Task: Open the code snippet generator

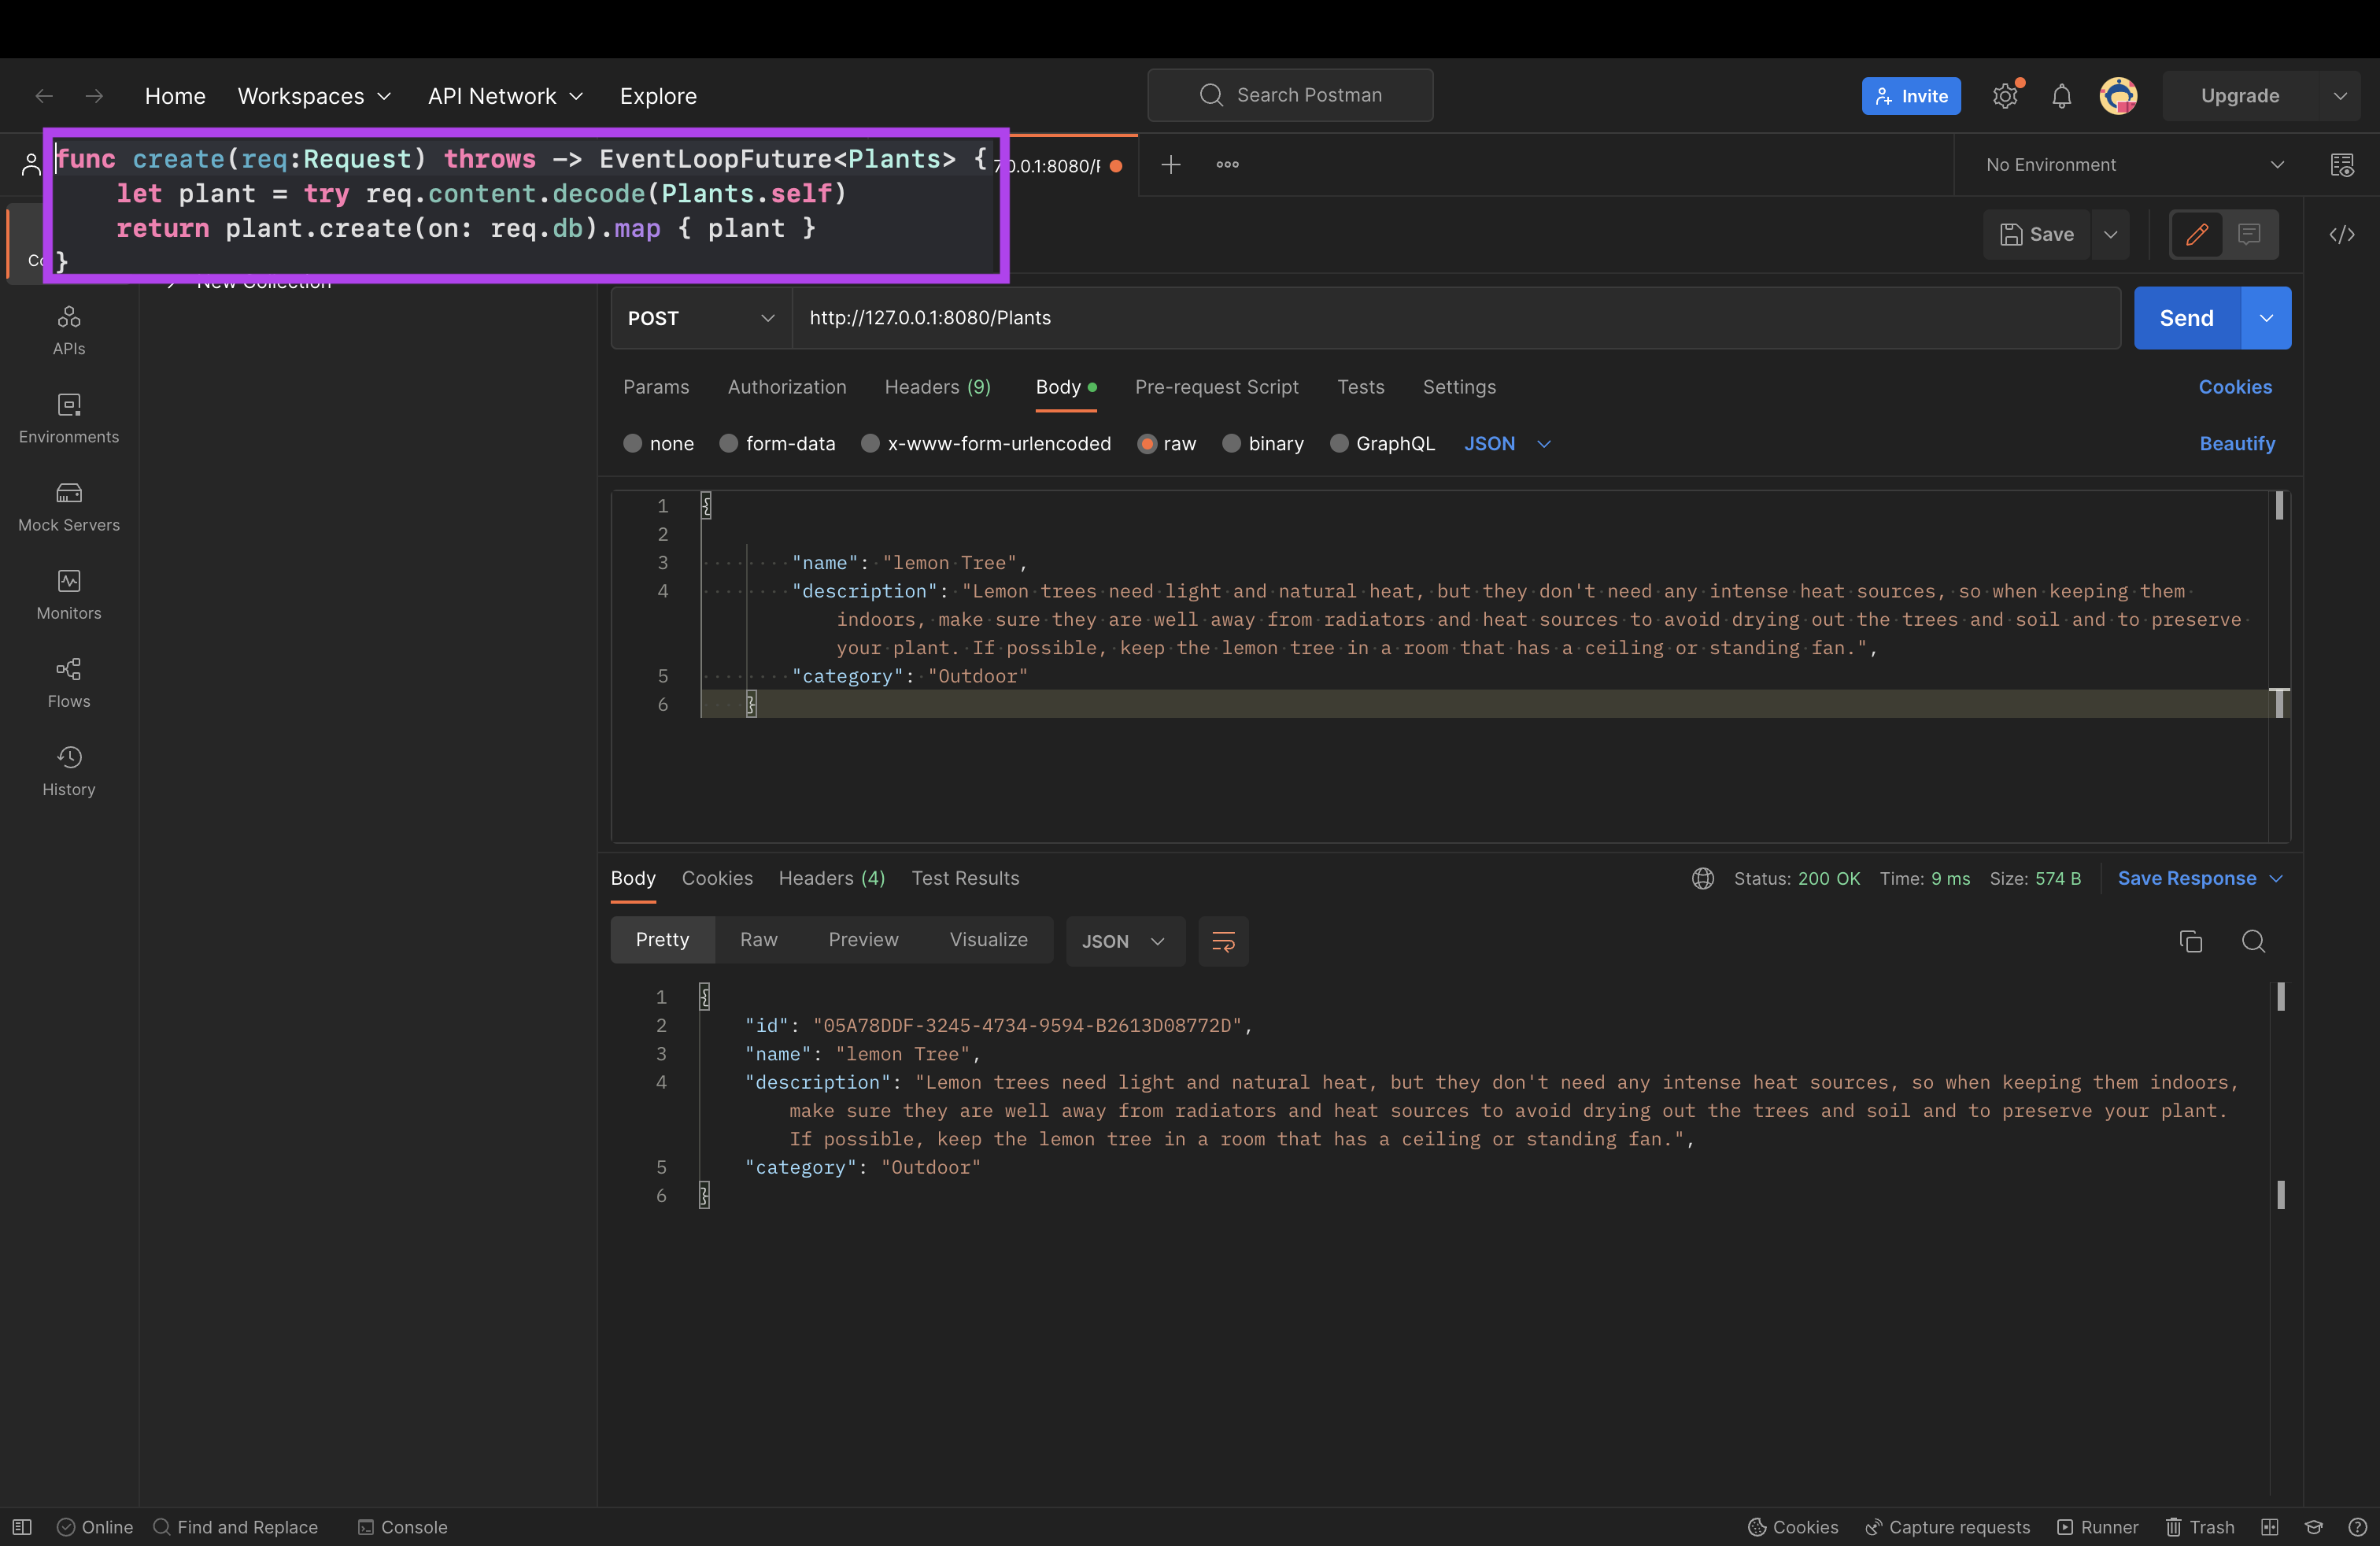Action: (2344, 234)
